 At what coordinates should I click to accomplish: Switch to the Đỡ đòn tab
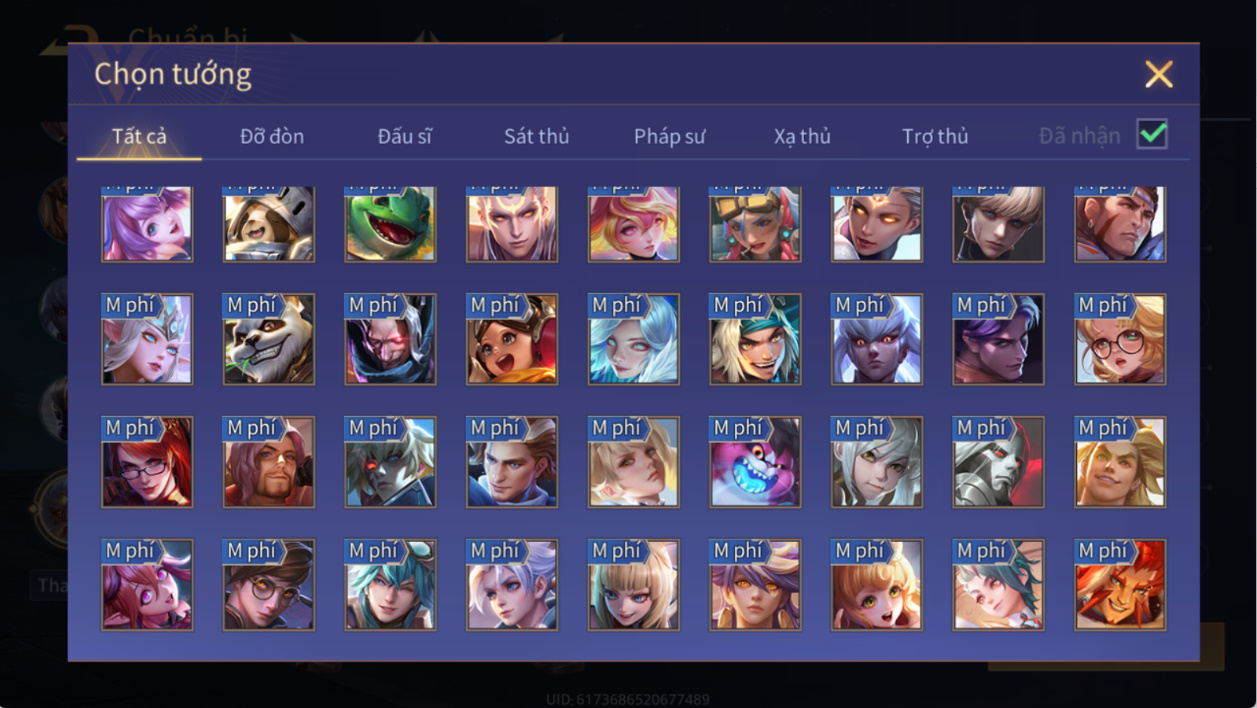[272, 136]
